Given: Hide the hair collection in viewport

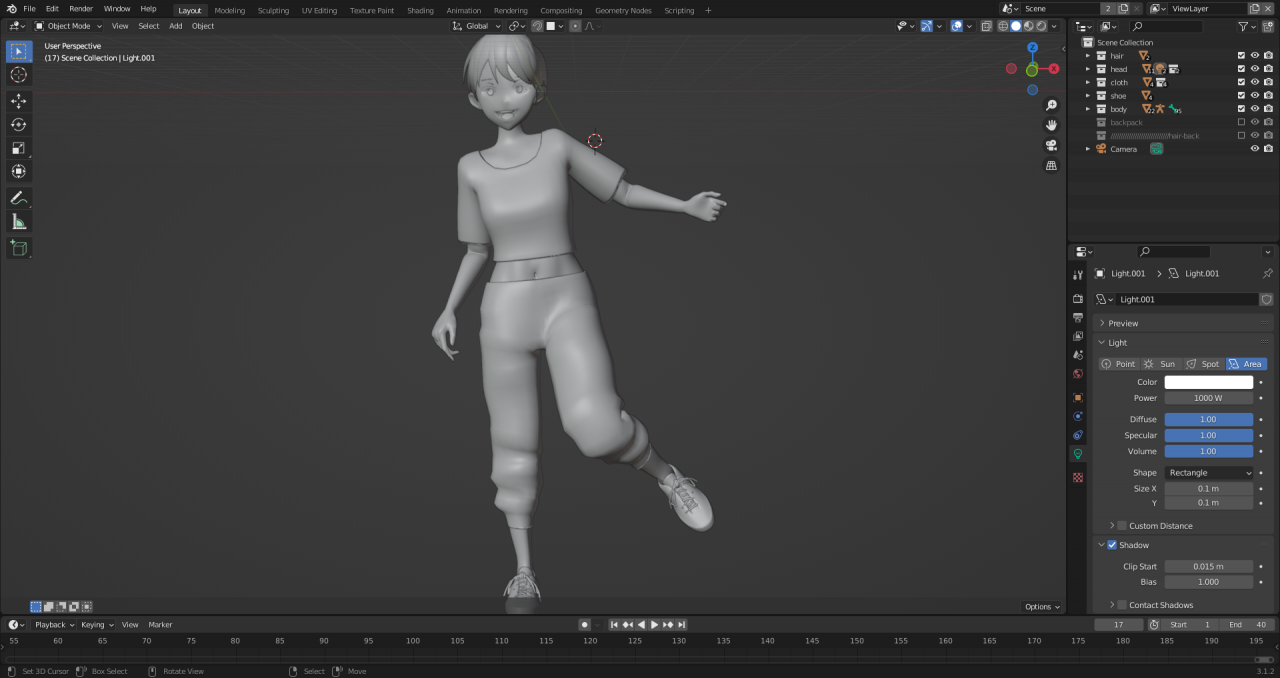Looking at the screenshot, I should [x=1255, y=56].
